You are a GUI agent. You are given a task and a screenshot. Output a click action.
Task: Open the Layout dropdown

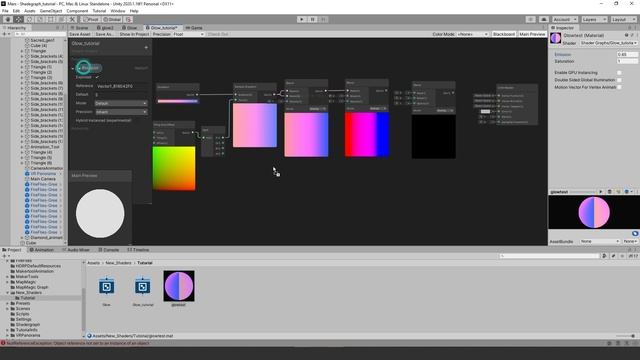click(x=623, y=19)
